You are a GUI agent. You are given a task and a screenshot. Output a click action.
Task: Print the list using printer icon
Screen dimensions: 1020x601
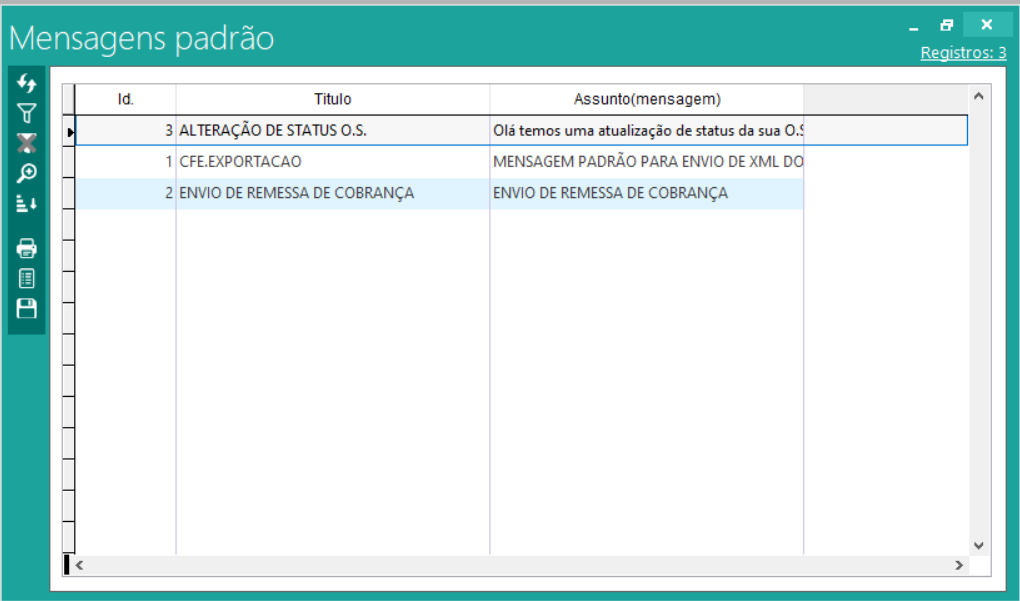tap(27, 248)
